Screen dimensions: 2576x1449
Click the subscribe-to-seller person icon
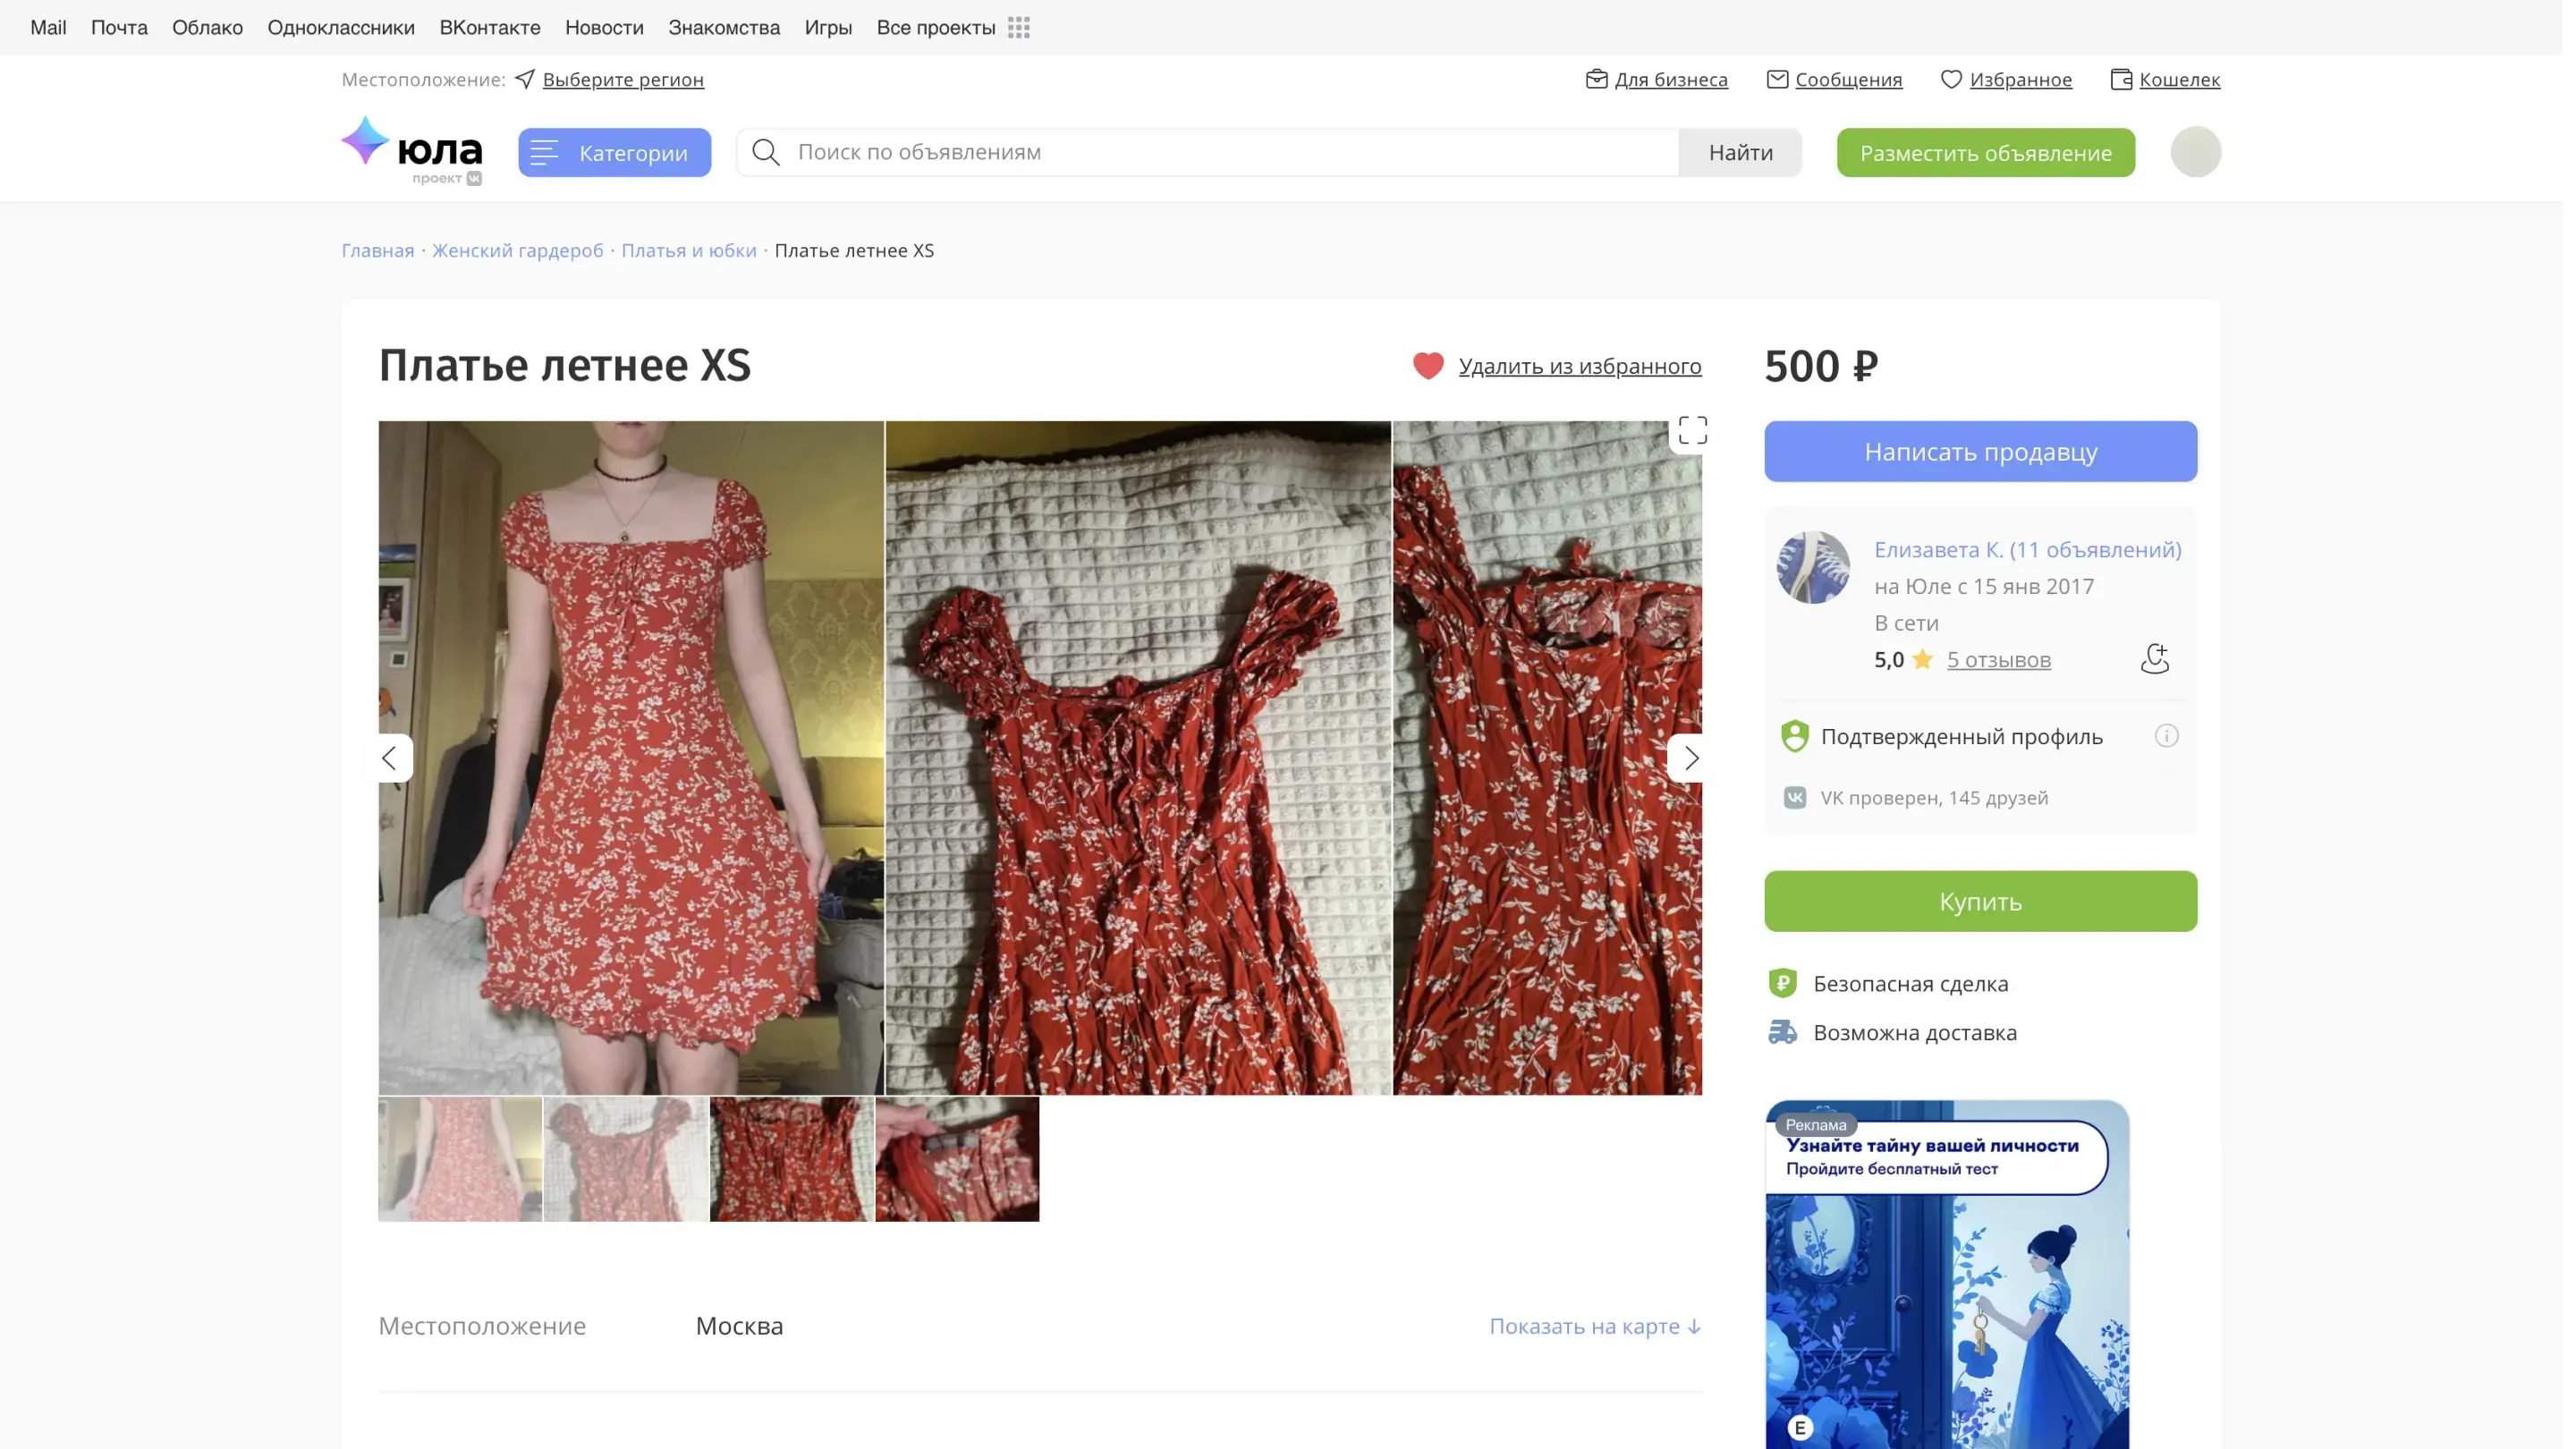point(2154,659)
